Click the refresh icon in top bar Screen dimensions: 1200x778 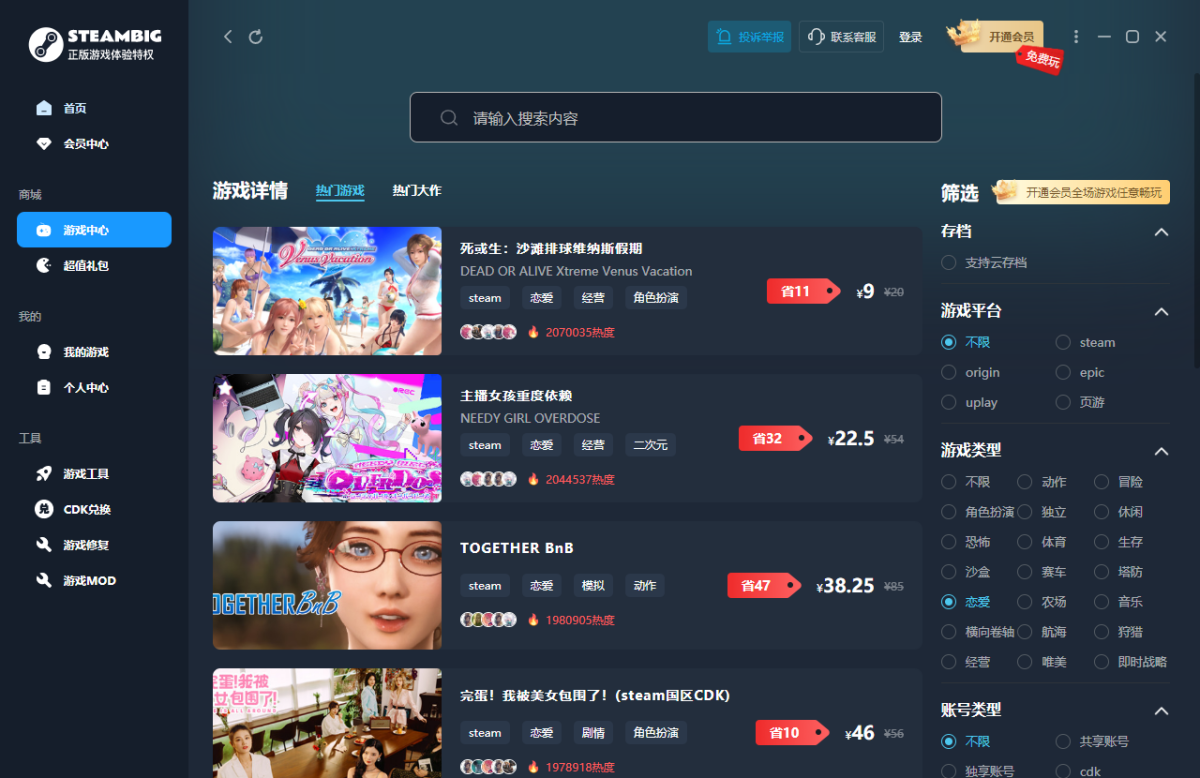point(256,37)
